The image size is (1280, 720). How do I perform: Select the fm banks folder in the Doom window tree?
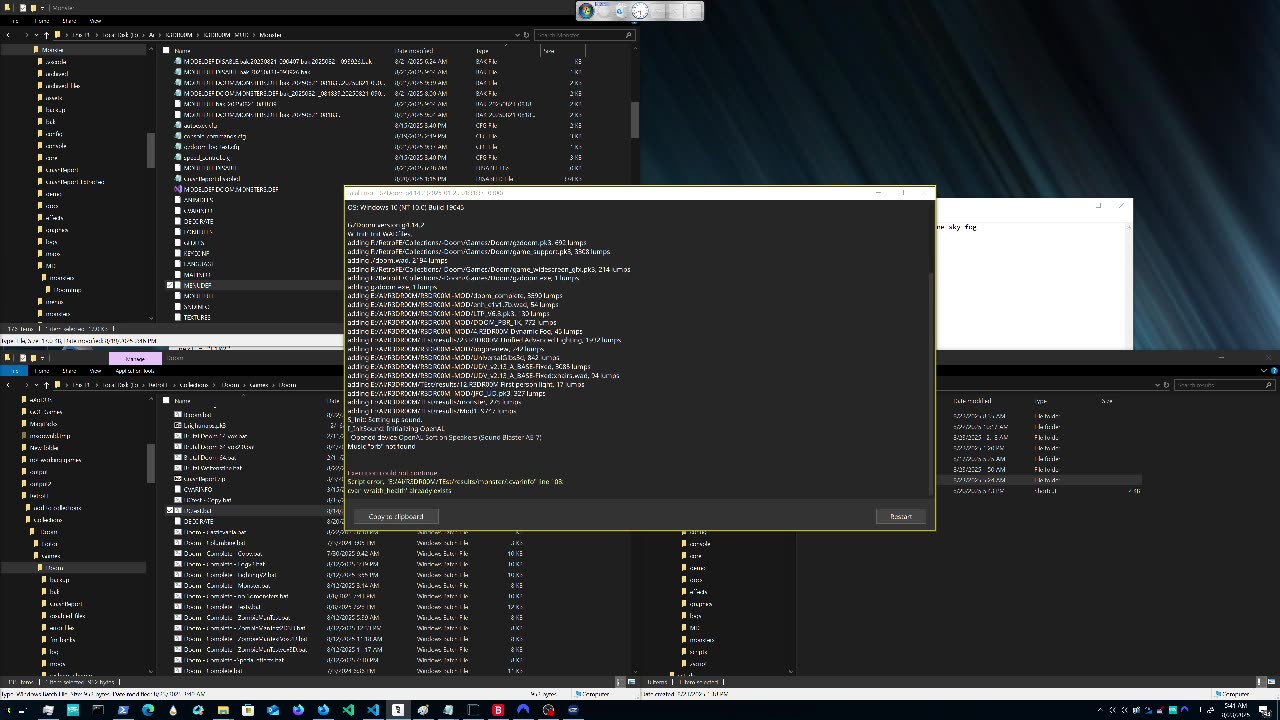pos(62,639)
